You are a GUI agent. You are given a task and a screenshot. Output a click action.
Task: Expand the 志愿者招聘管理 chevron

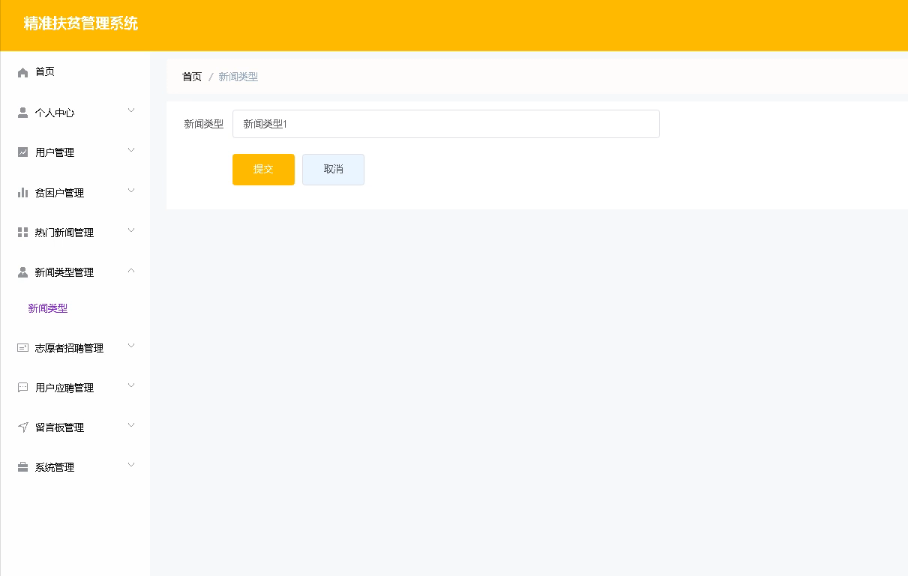point(131,346)
